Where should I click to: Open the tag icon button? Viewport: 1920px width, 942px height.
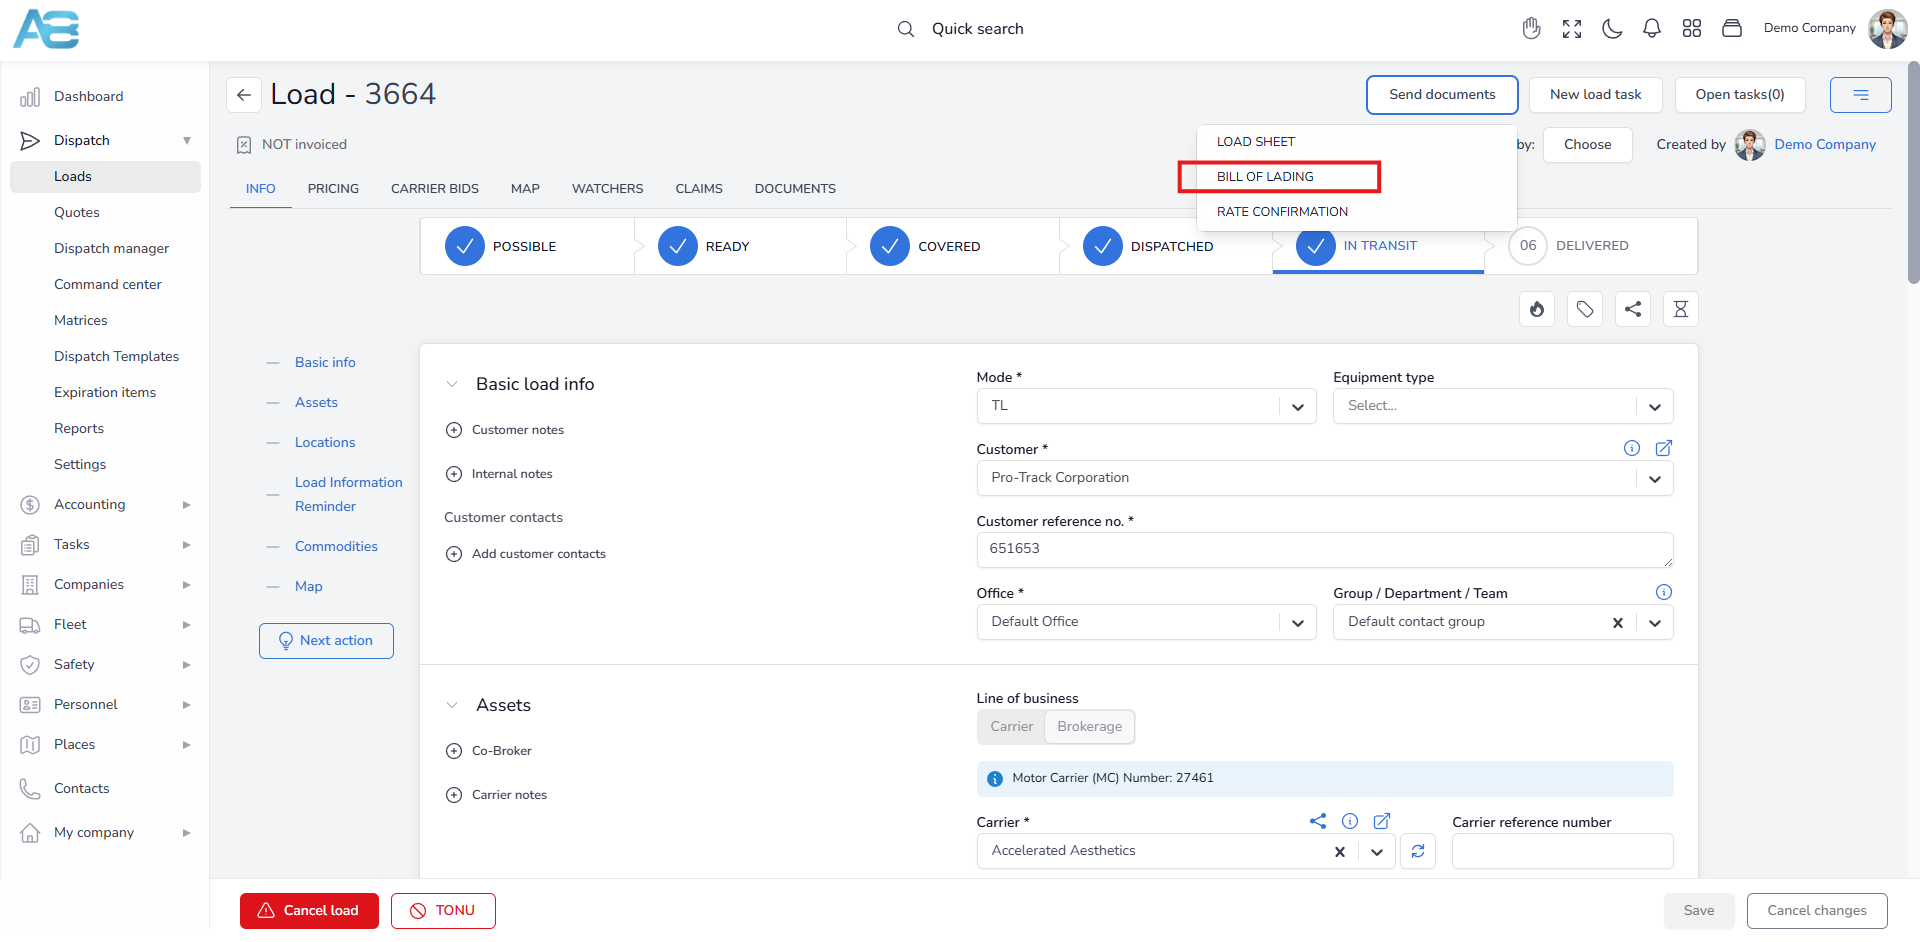click(1585, 309)
